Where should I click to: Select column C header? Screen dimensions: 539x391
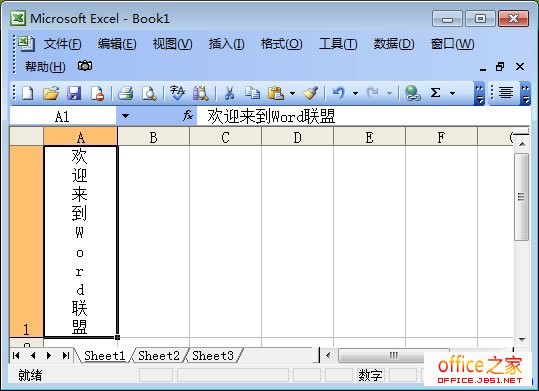226,137
